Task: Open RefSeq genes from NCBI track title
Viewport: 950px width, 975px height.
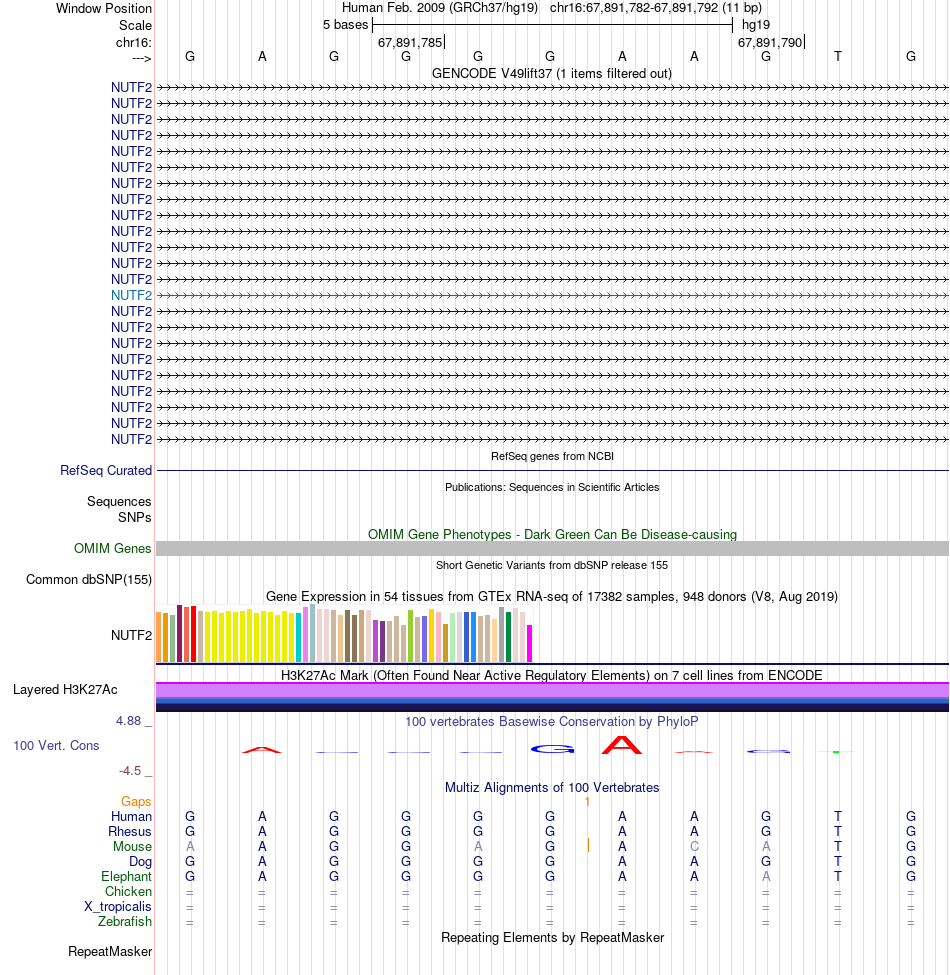Action: [552, 456]
